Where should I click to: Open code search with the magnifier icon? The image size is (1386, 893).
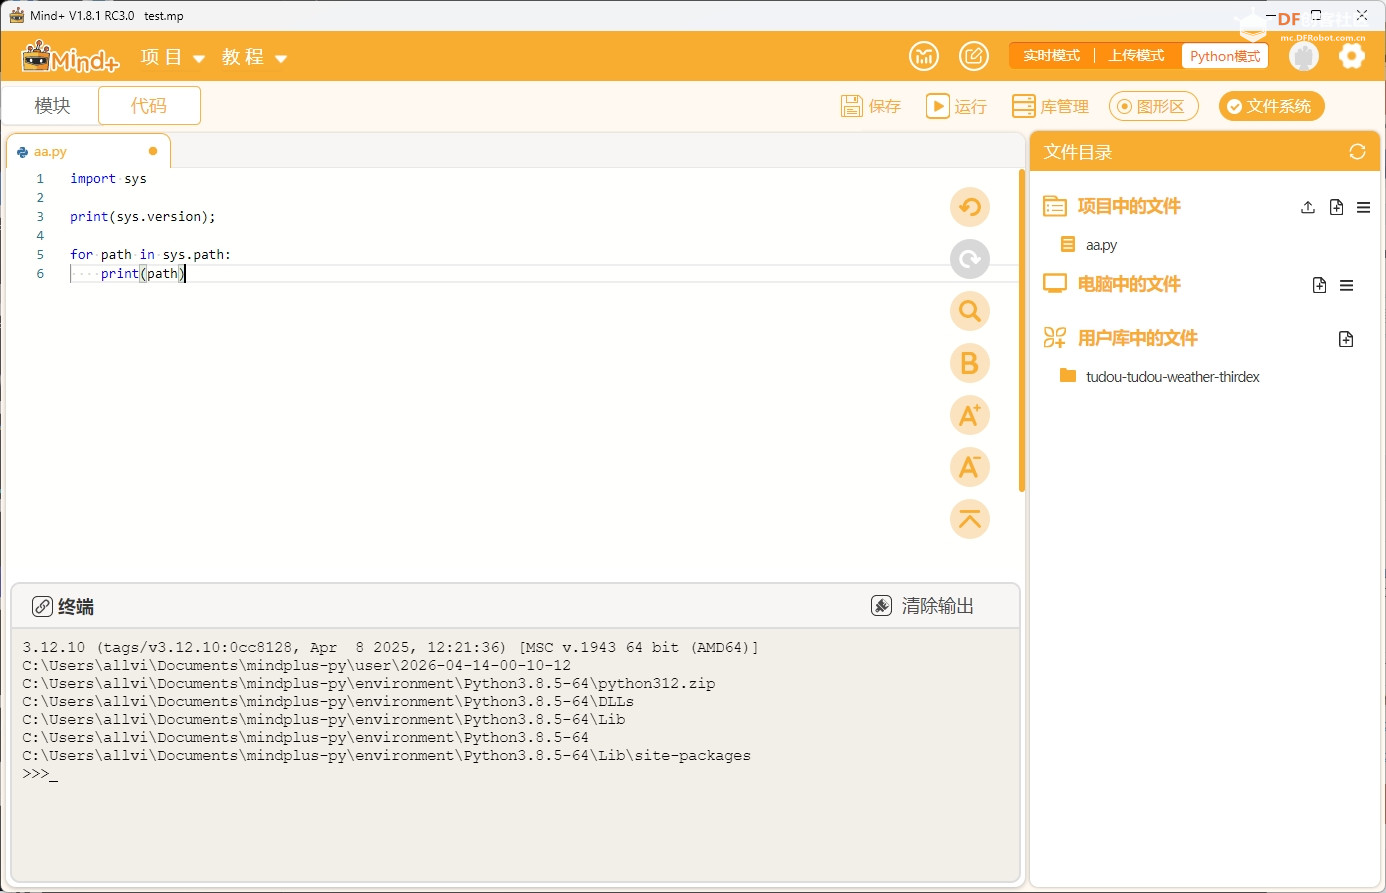tap(969, 311)
